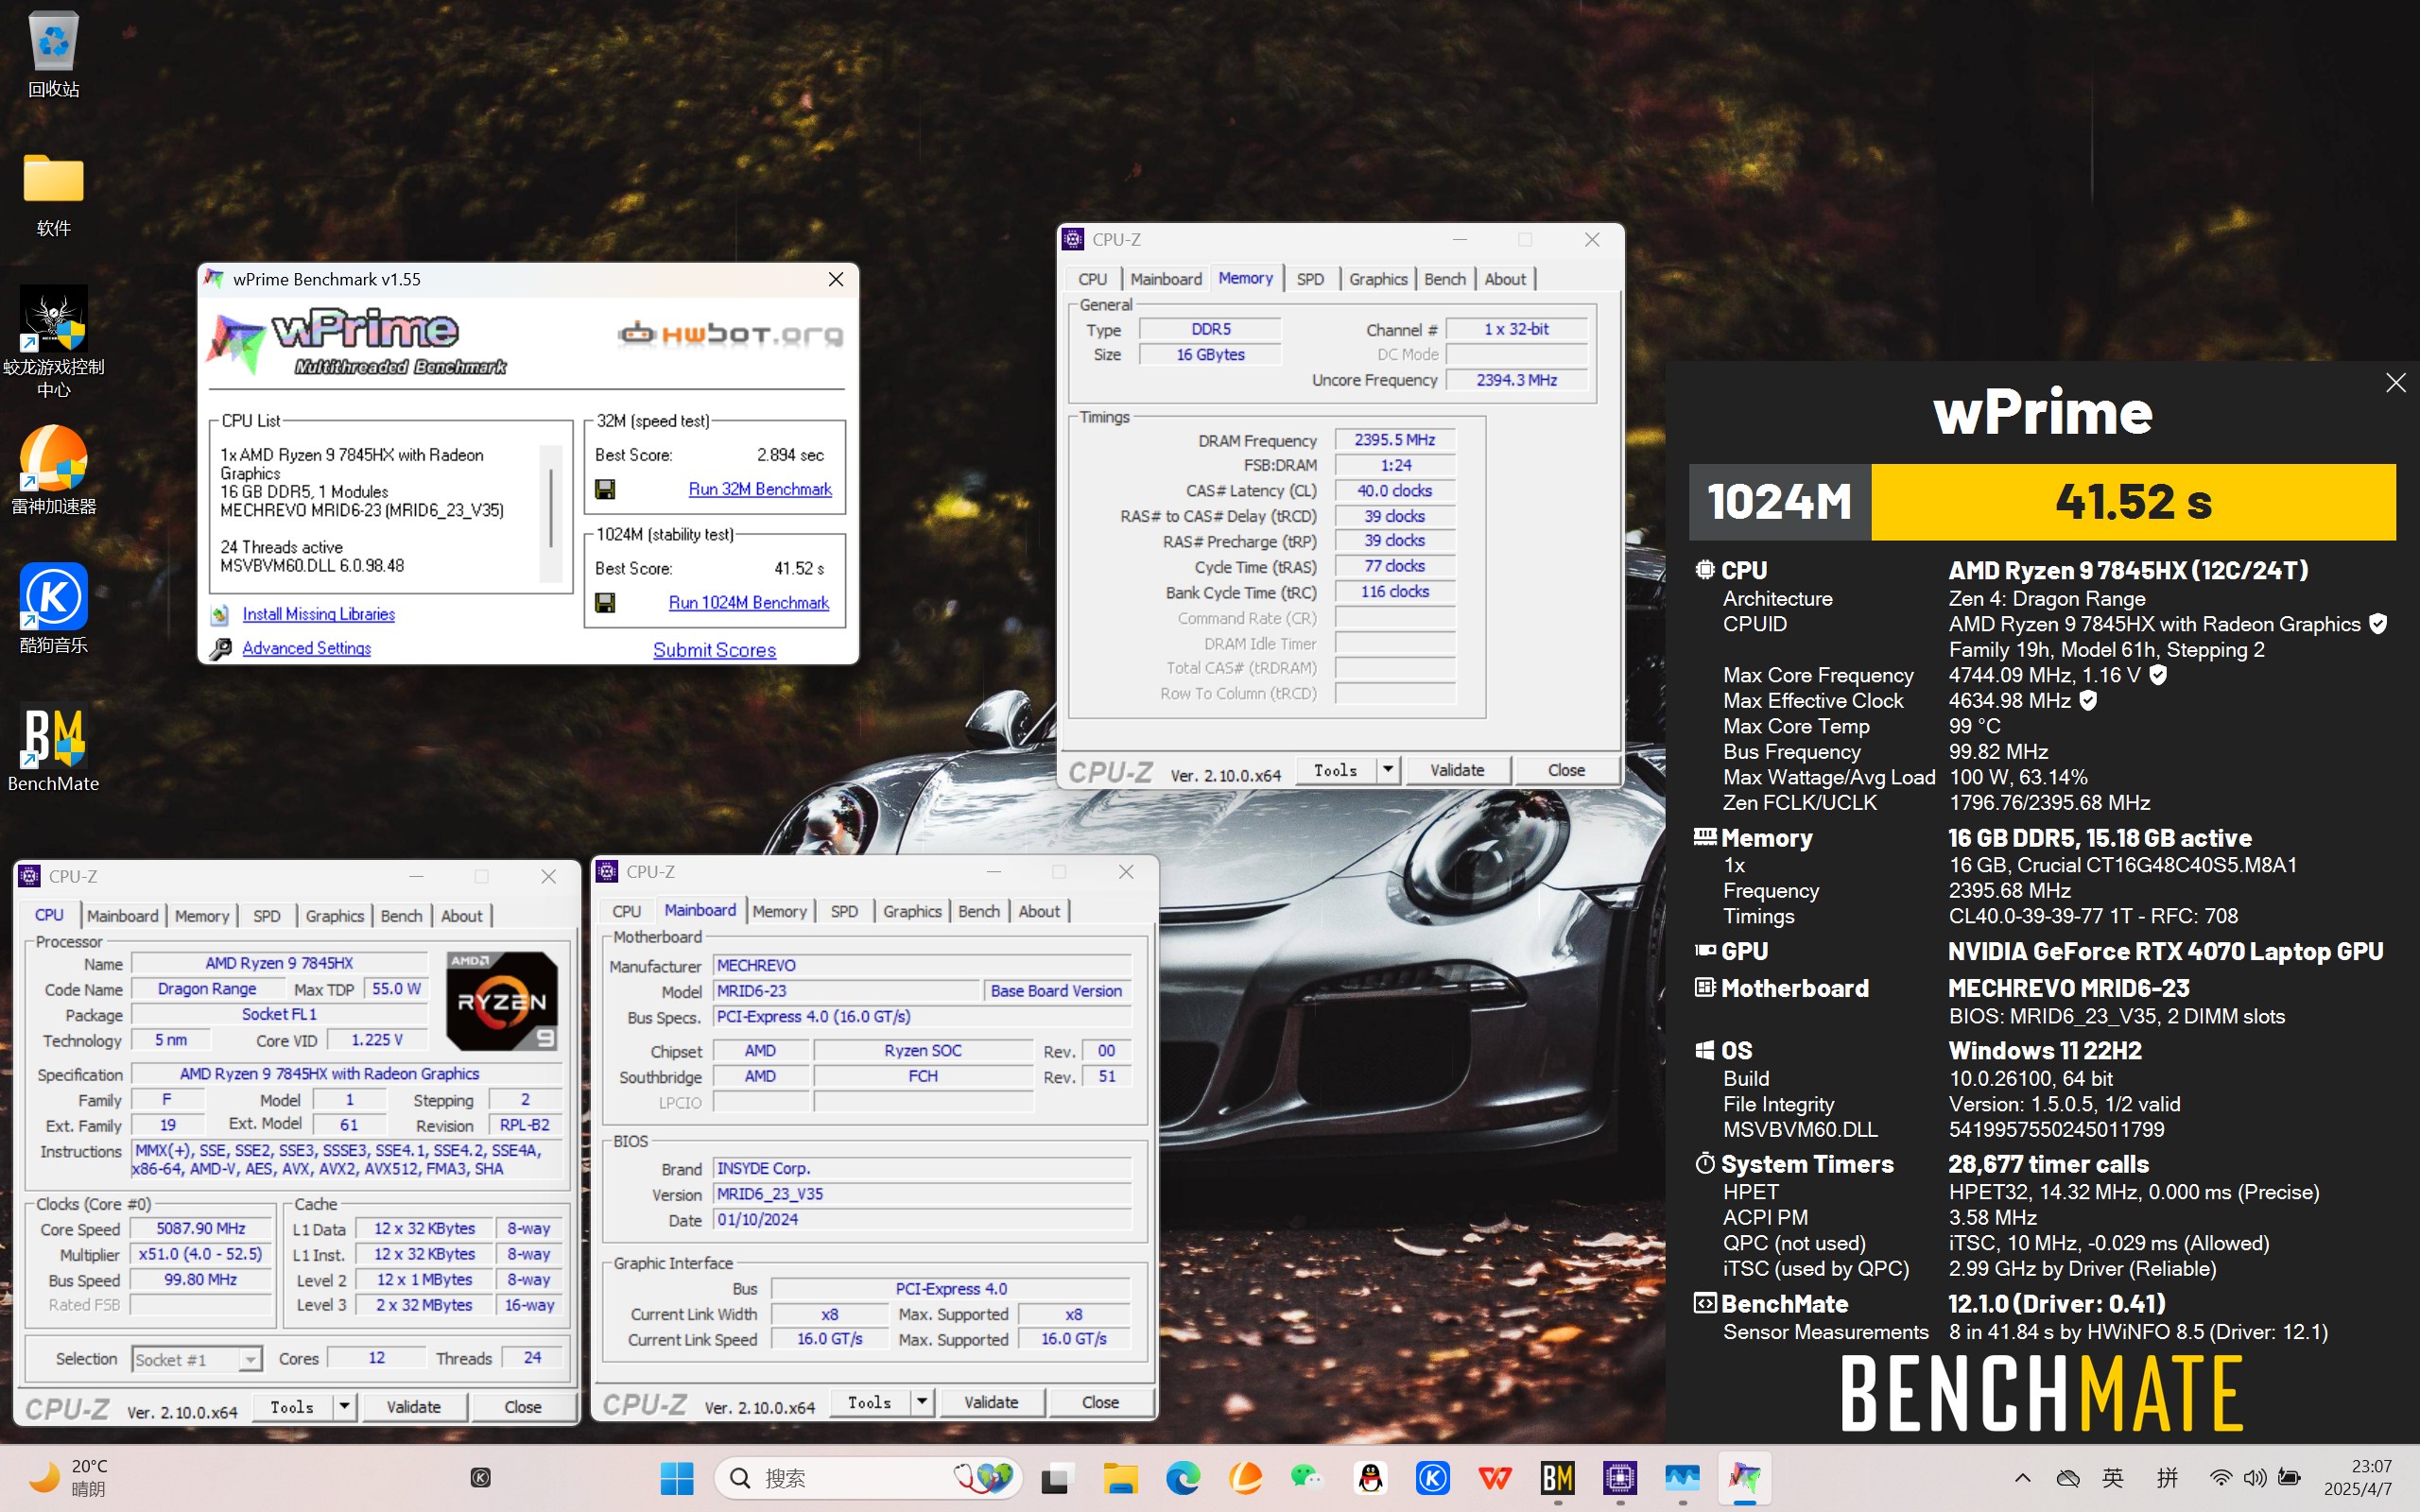Open Microsoft Edge from taskbar
Image resolution: width=2420 pixels, height=1512 pixels.
1183,1478
